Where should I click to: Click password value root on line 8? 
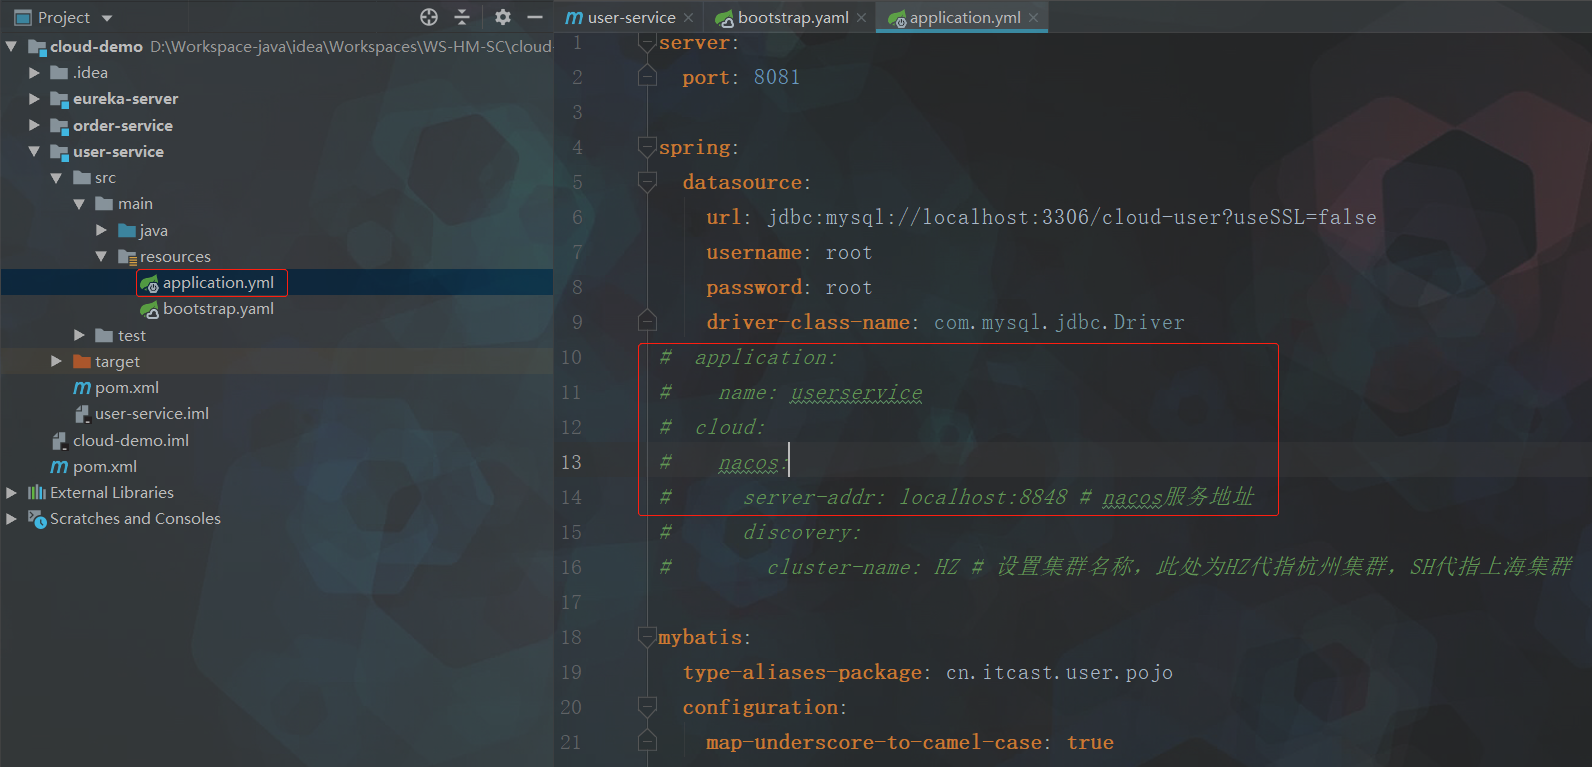[849, 288]
